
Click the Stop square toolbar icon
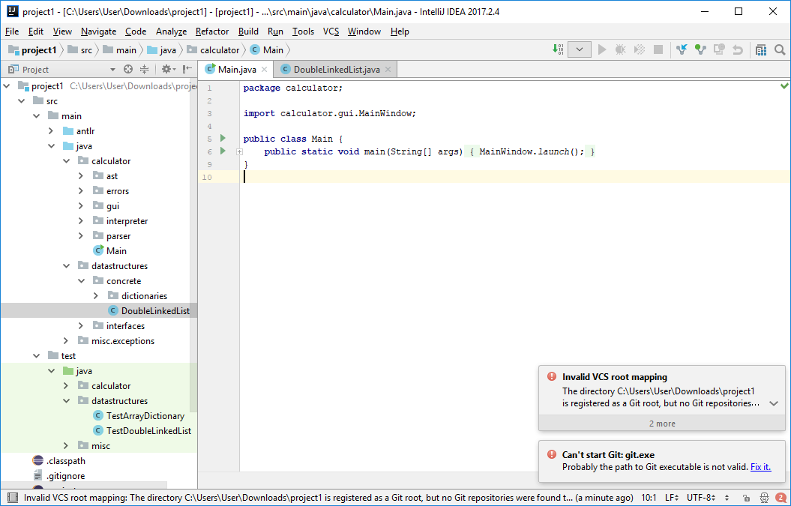pos(658,49)
